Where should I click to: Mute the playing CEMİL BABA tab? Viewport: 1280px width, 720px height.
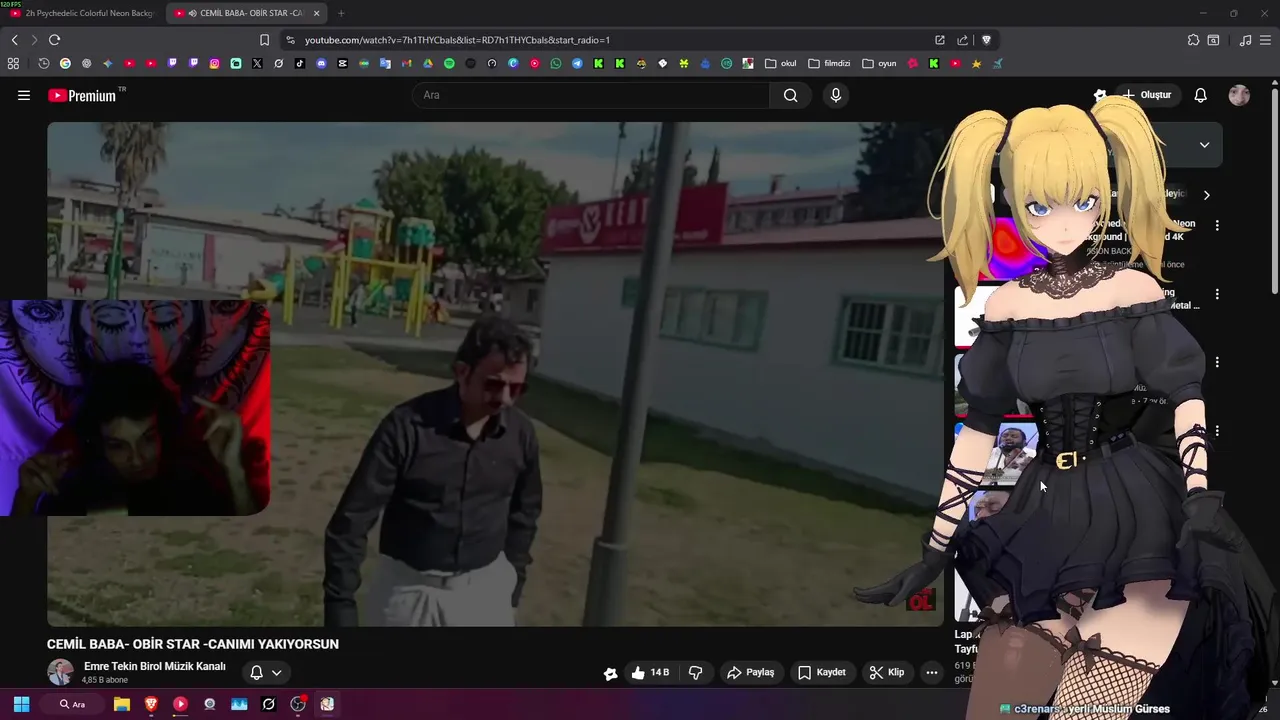[192, 13]
